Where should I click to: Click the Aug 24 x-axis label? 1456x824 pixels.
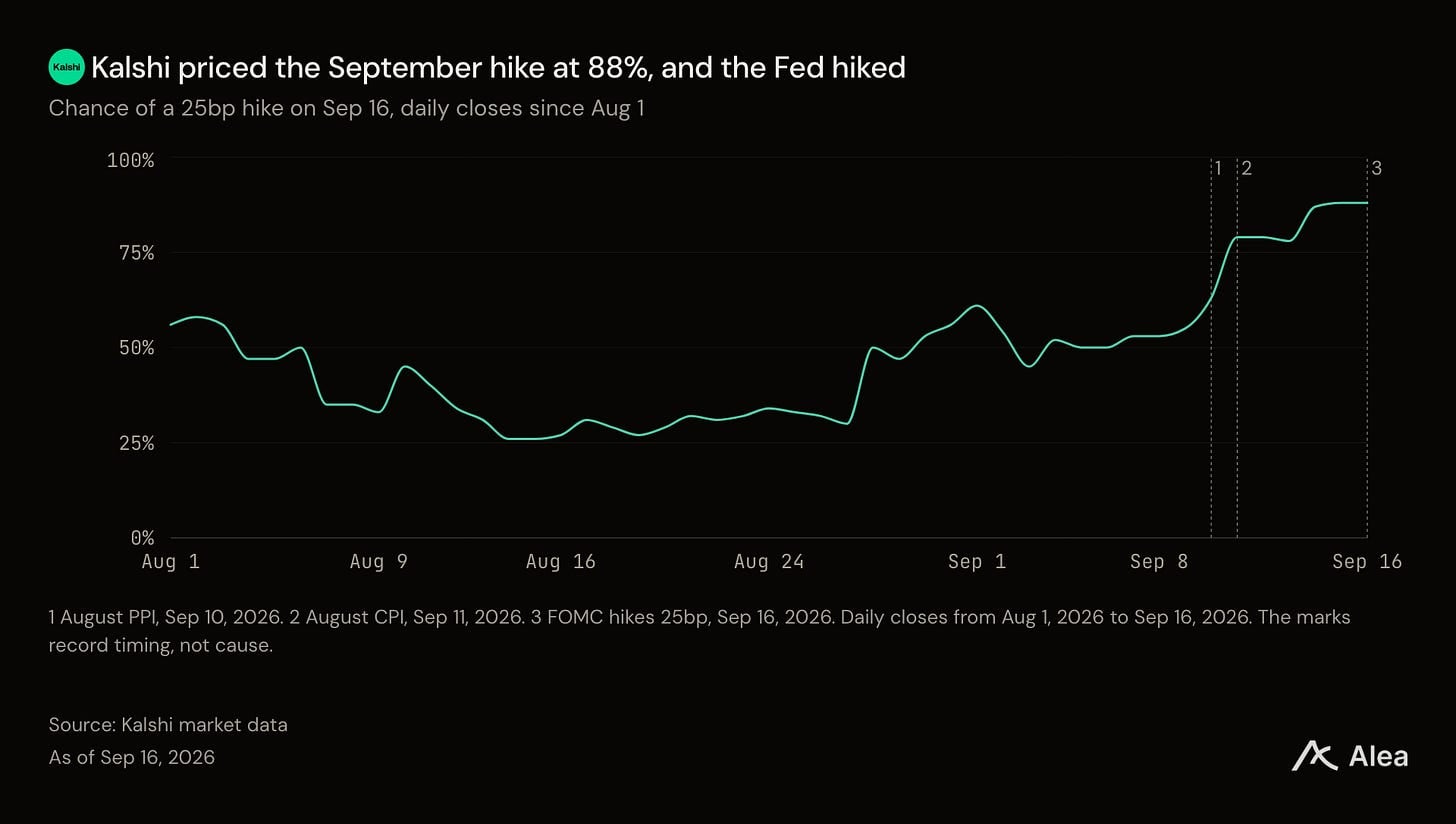pos(769,562)
